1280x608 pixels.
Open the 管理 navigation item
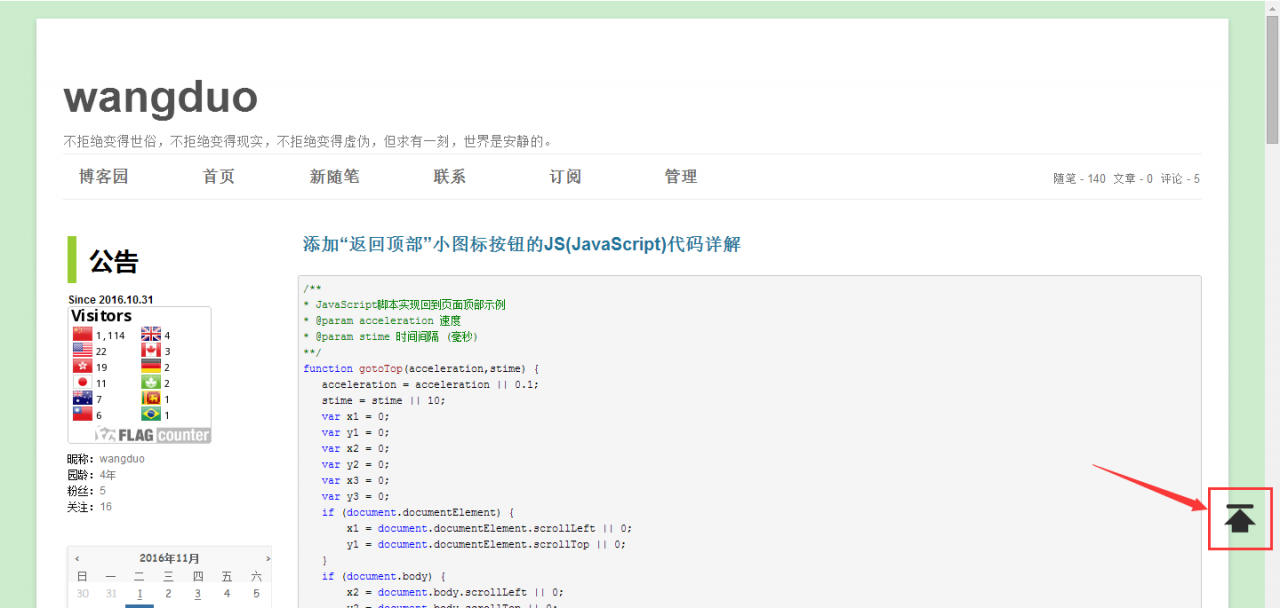681,177
